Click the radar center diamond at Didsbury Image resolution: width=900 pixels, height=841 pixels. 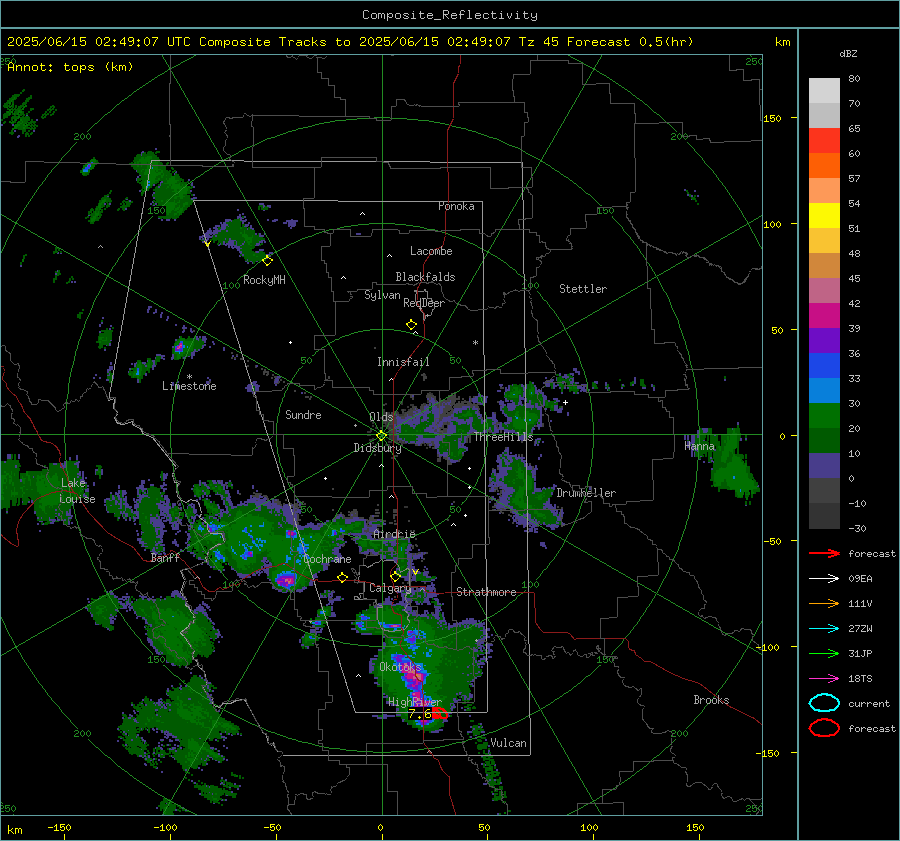coord(381,436)
